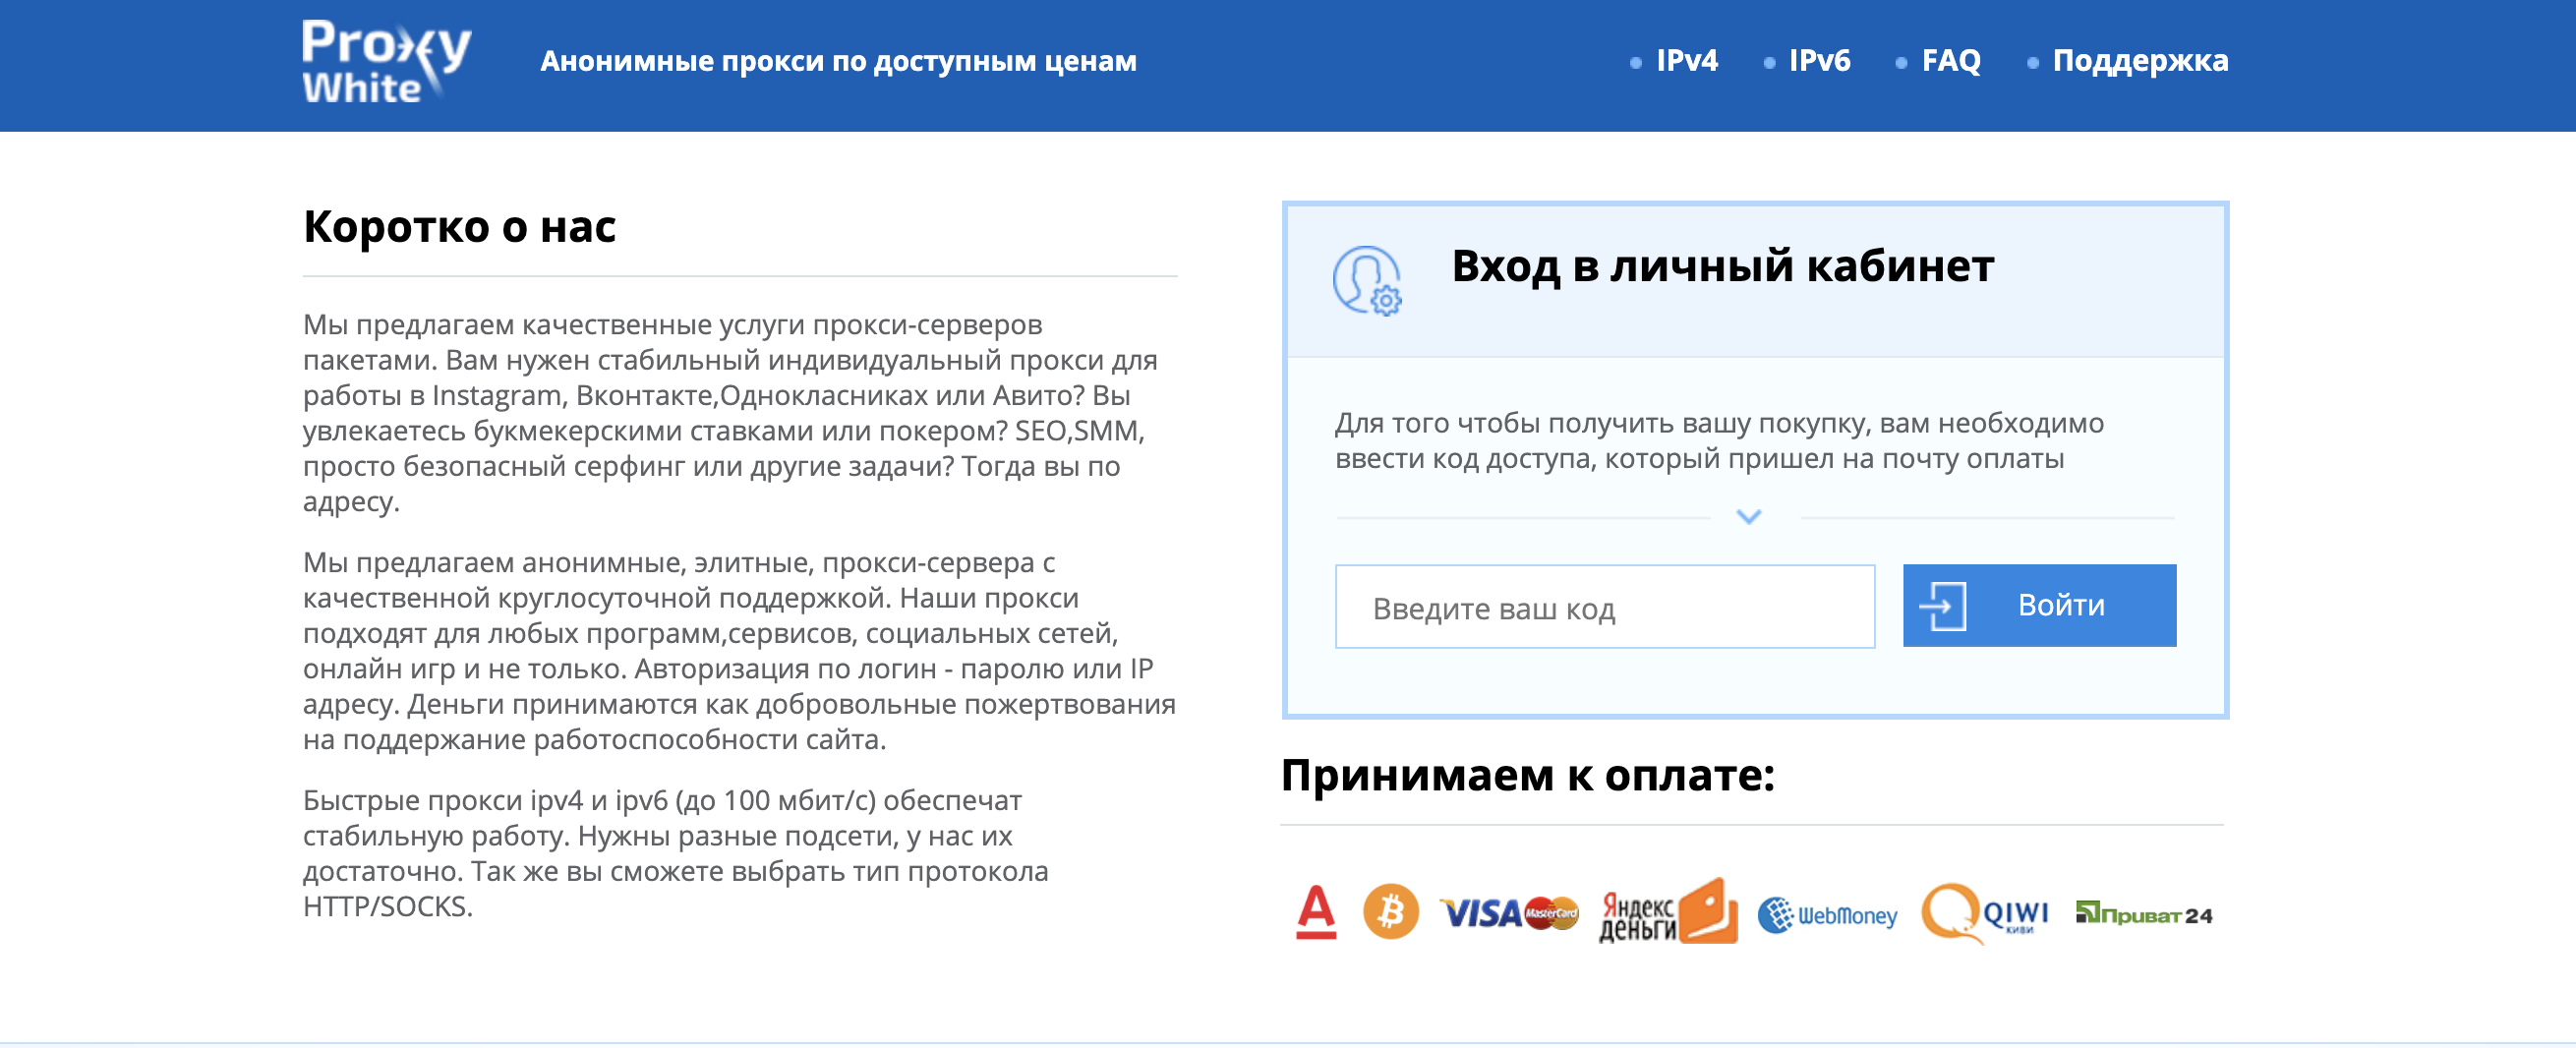
Task: Expand the chevron below the access code text
Action: click(x=1746, y=518)
